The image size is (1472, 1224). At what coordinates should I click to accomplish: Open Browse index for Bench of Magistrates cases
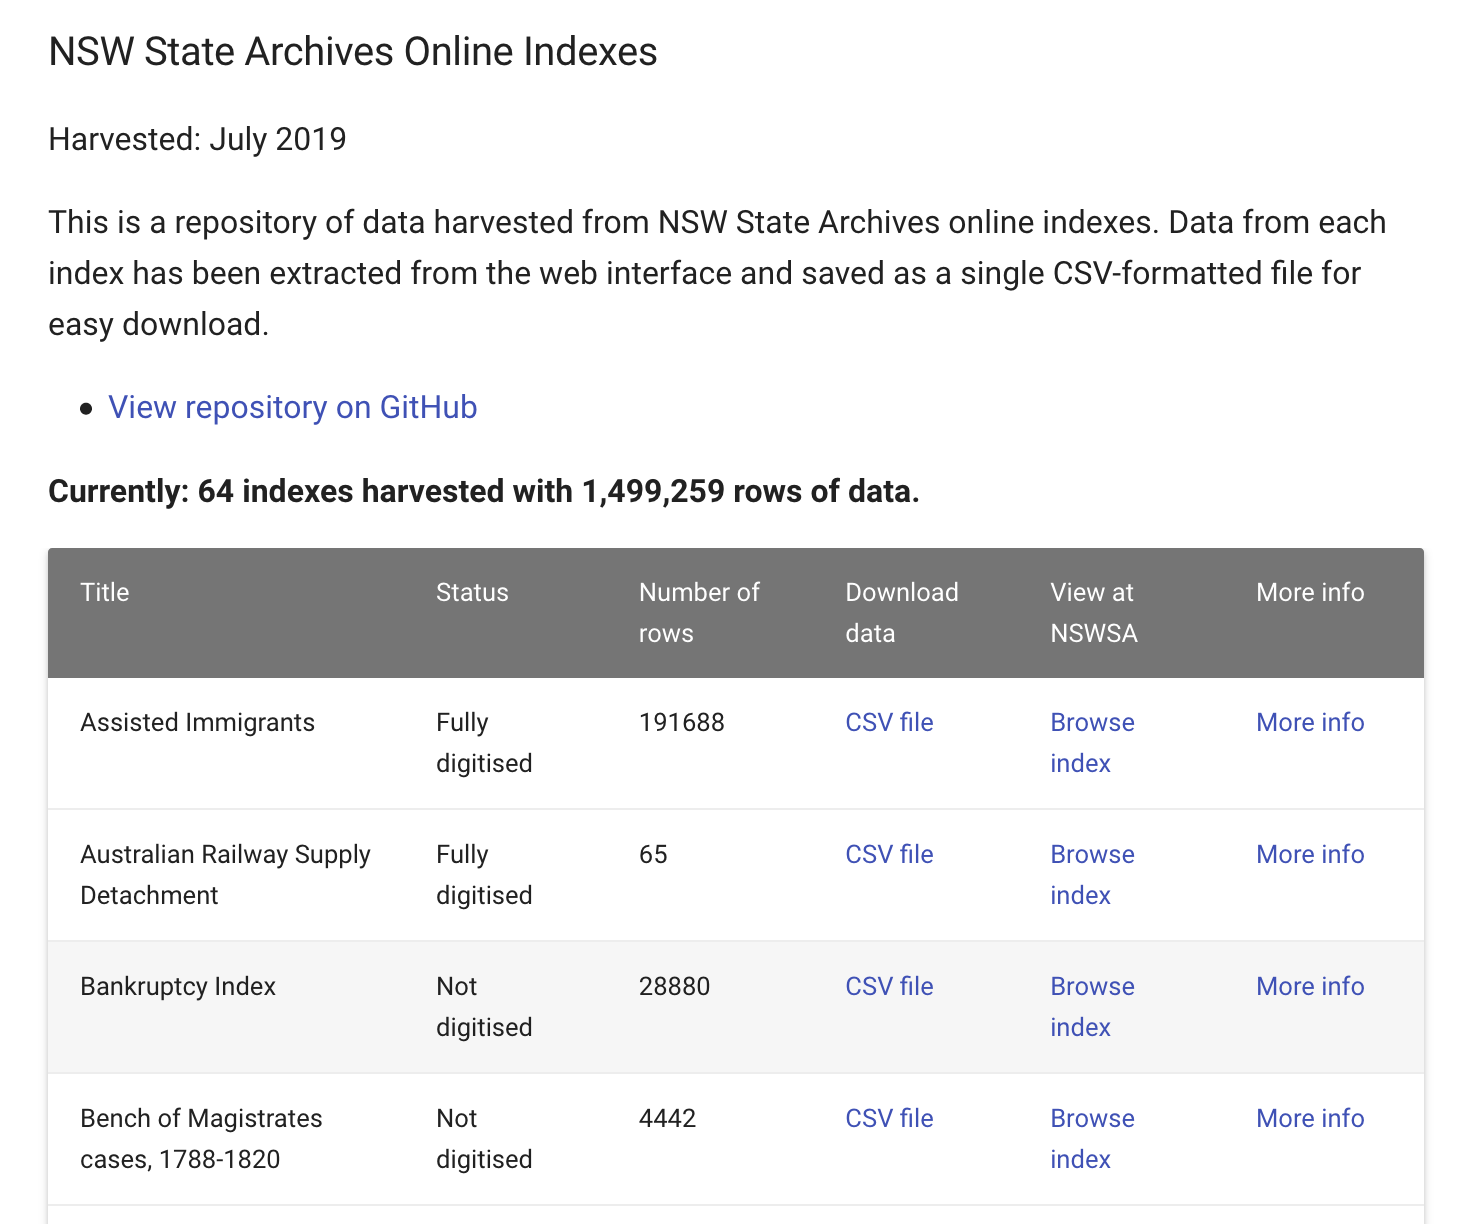click(x=1092, y=1139)
